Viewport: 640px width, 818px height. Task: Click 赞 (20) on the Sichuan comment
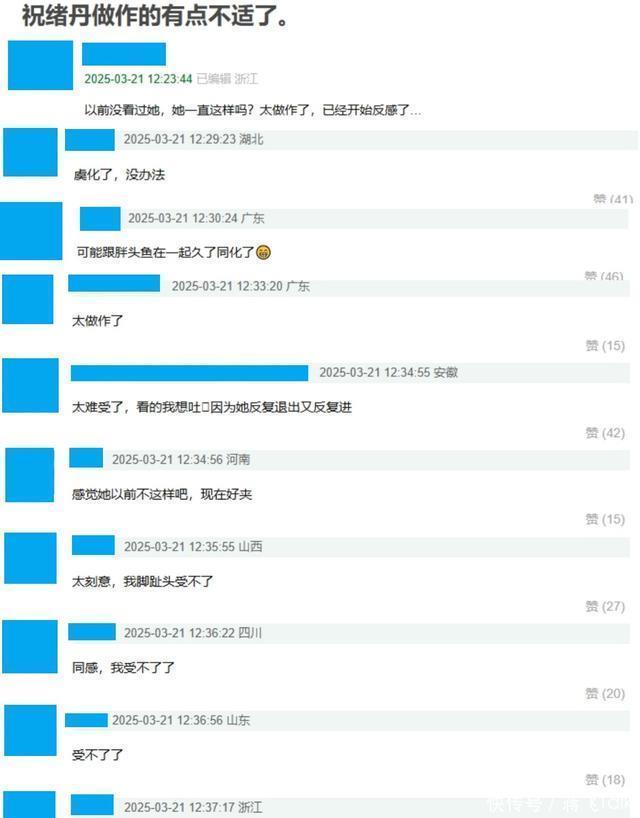pyautogui.click(x=605, y=693)
